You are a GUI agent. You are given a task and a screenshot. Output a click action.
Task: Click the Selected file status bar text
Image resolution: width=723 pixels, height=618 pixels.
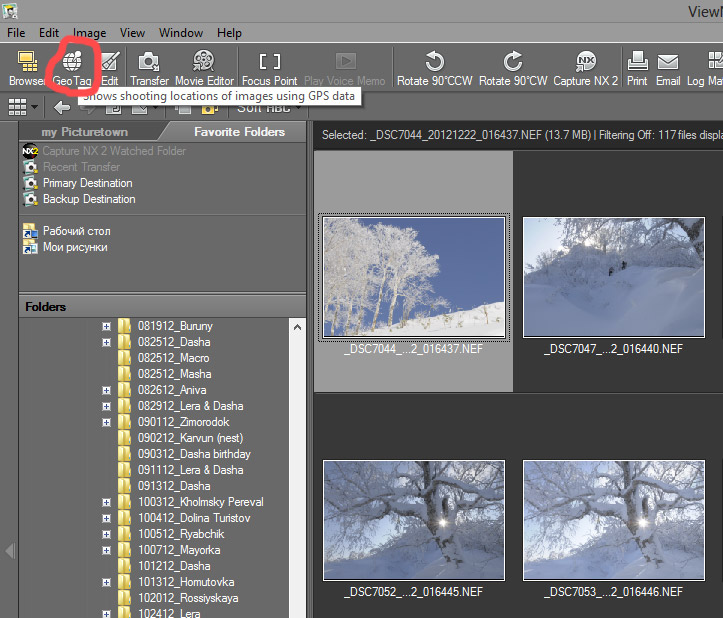click(x=522, y=135)
